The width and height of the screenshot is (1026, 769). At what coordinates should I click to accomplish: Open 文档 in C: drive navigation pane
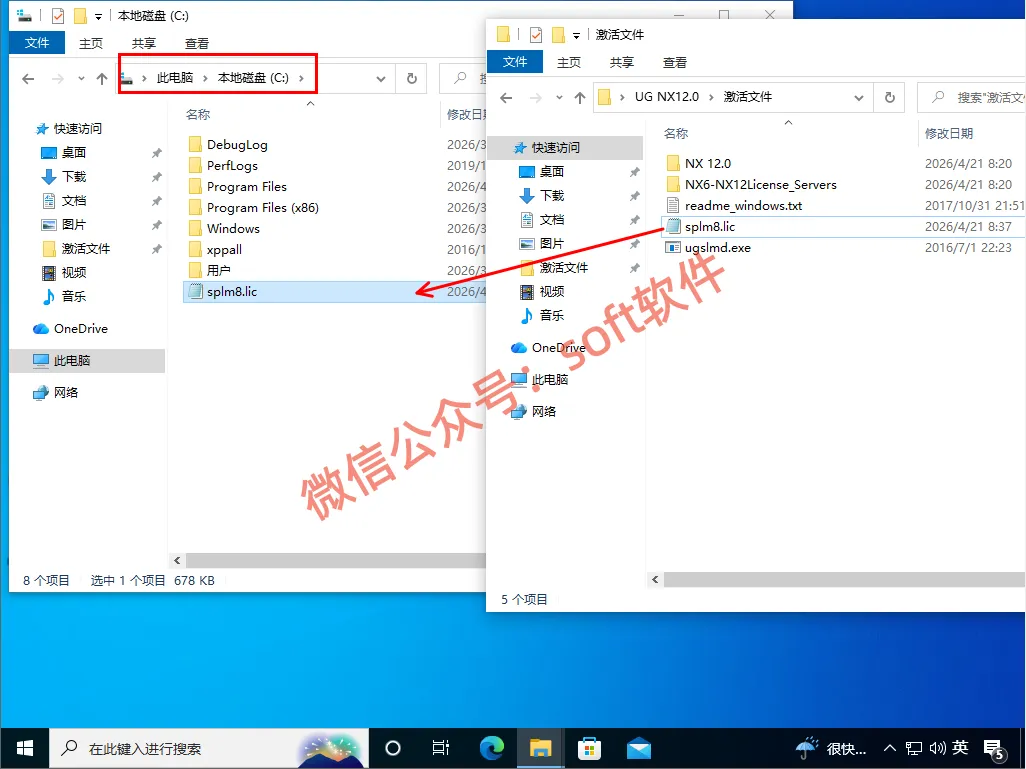coord(74,200)
